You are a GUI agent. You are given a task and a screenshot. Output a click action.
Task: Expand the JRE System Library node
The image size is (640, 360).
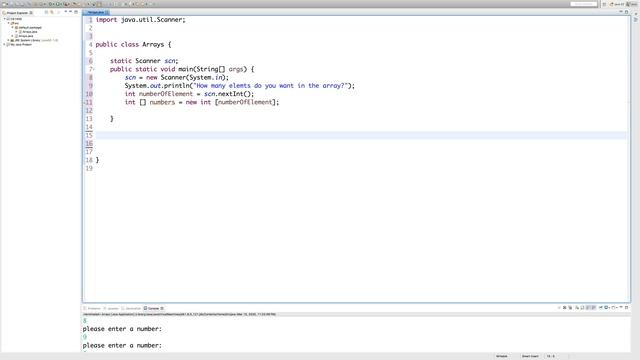(x=8, y=40)
